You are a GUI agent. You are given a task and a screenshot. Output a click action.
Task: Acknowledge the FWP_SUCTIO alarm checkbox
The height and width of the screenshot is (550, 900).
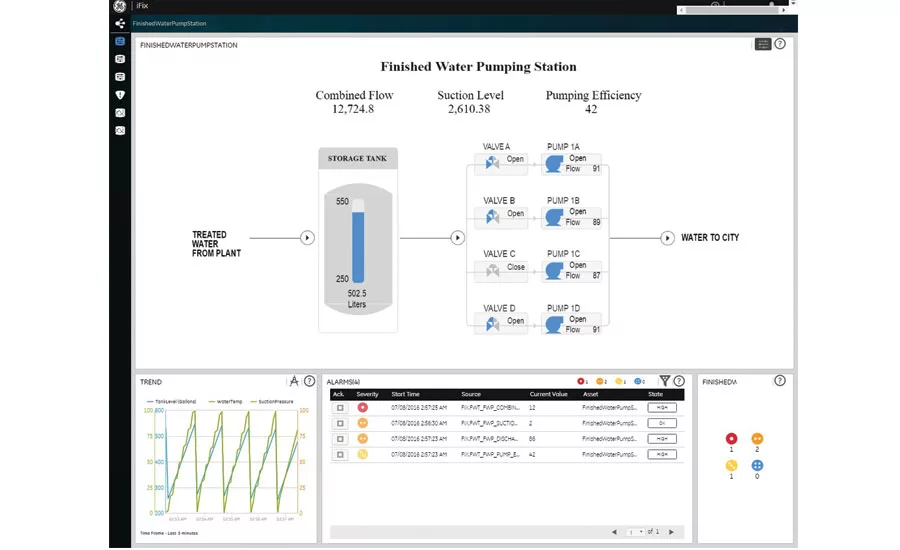tap(340, 423)
